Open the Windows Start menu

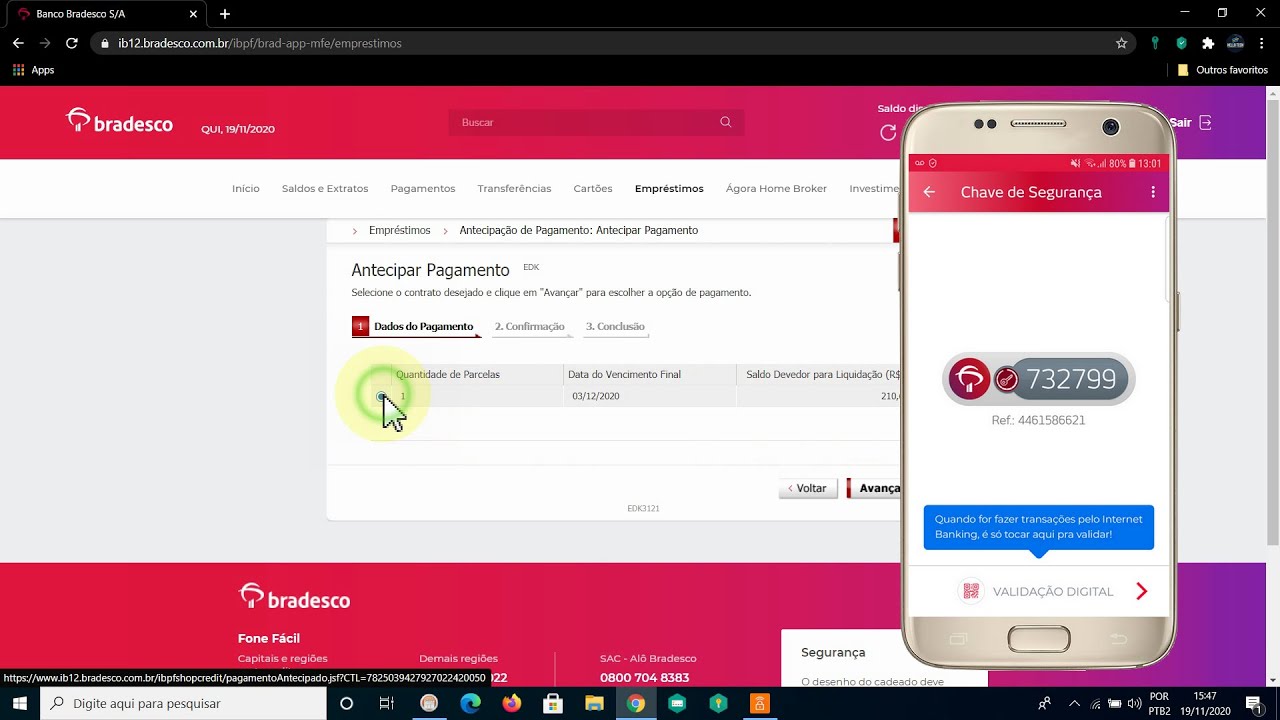(19, 703)
